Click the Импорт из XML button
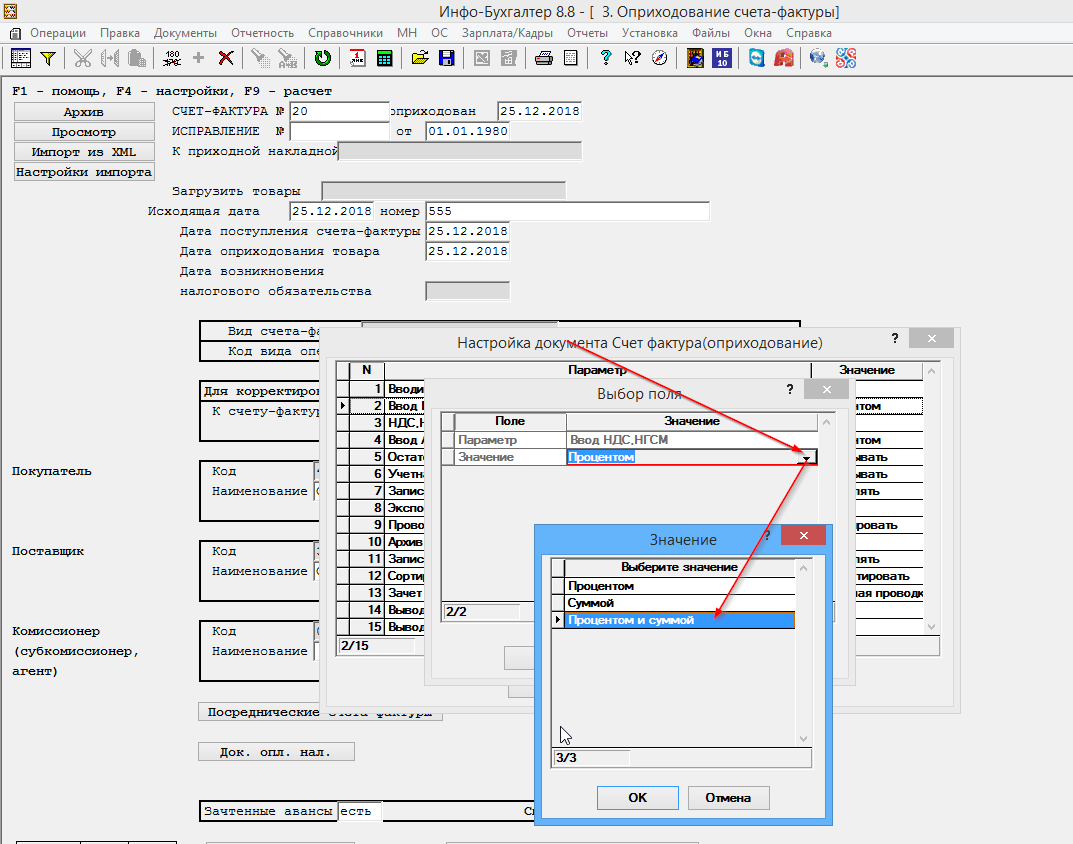Image resolution: width=1073 pixels, height=844 pixels. point(84,152)
